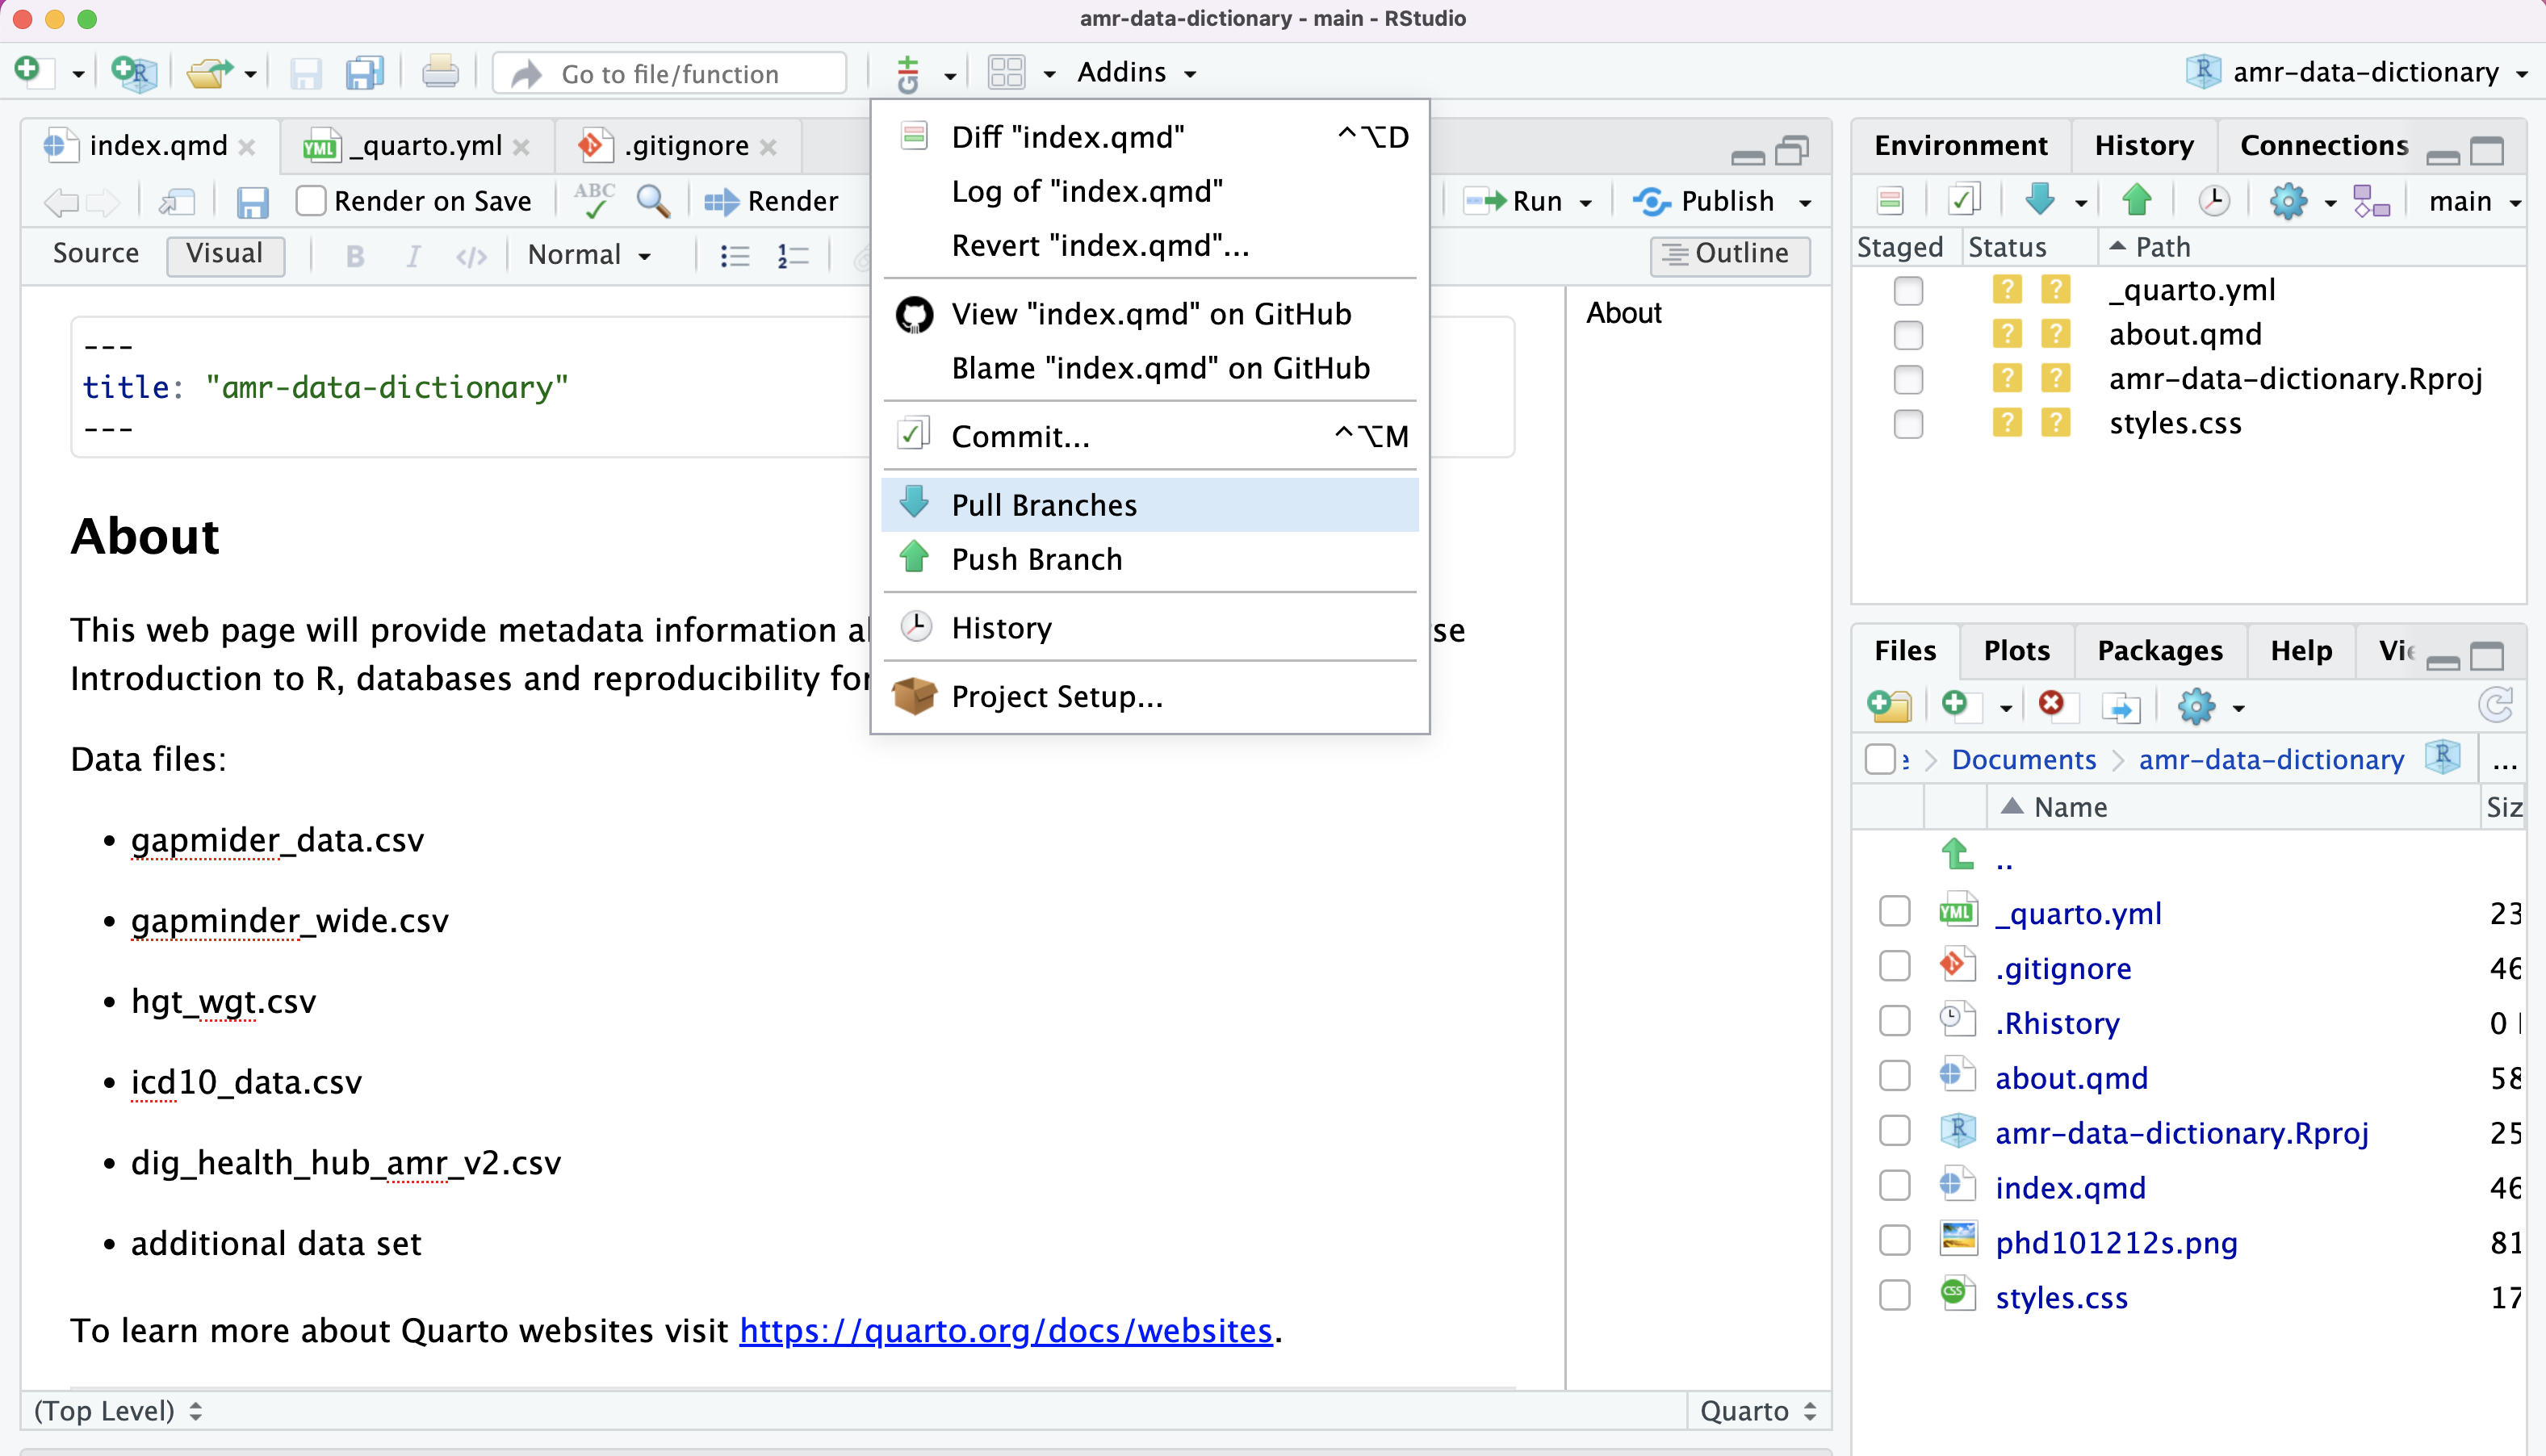This screenshot has width=2546, height=1456.
Task: Click the Files pane Rename icon
Action: [2121, 707]
